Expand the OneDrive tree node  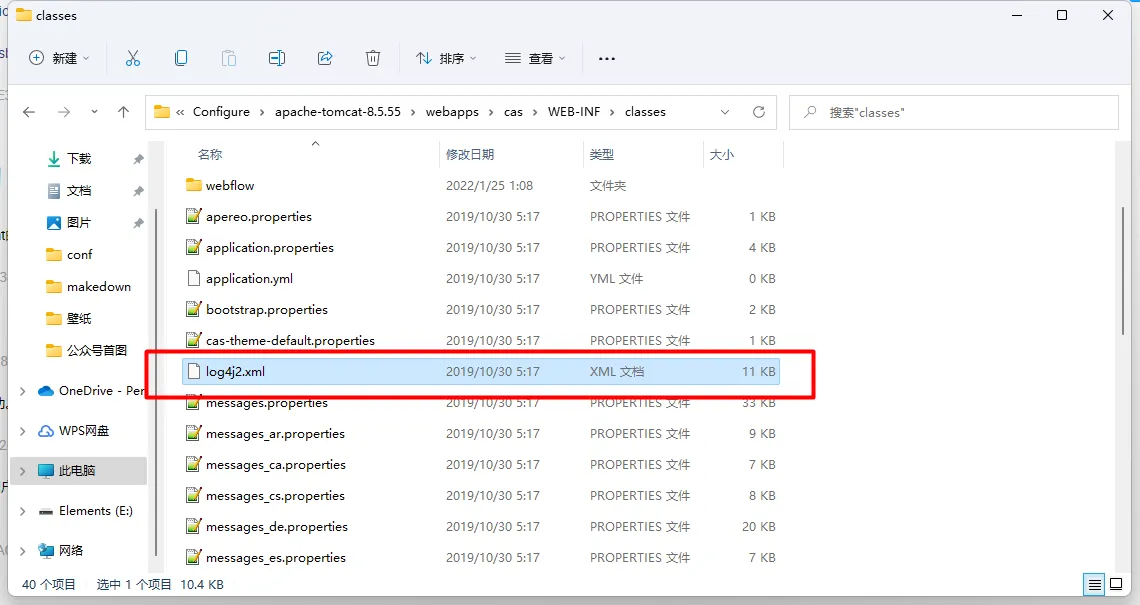pos(23,391)
